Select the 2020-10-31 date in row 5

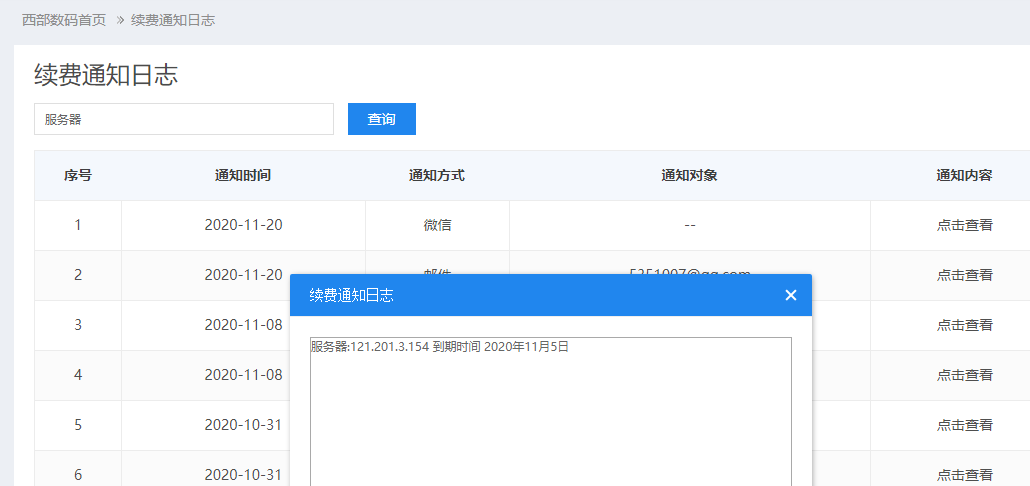tap(243, 425)
